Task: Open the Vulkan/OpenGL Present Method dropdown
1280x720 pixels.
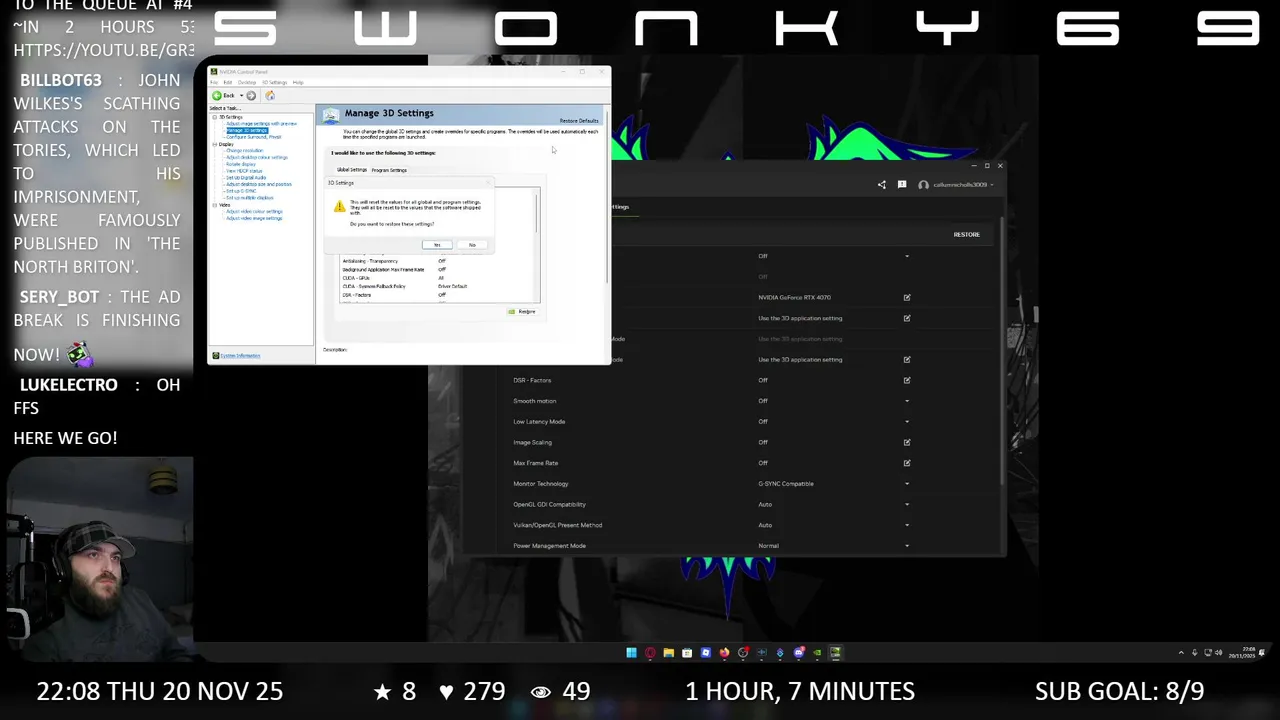Action: pyautogui.click(x=907, y=525)
